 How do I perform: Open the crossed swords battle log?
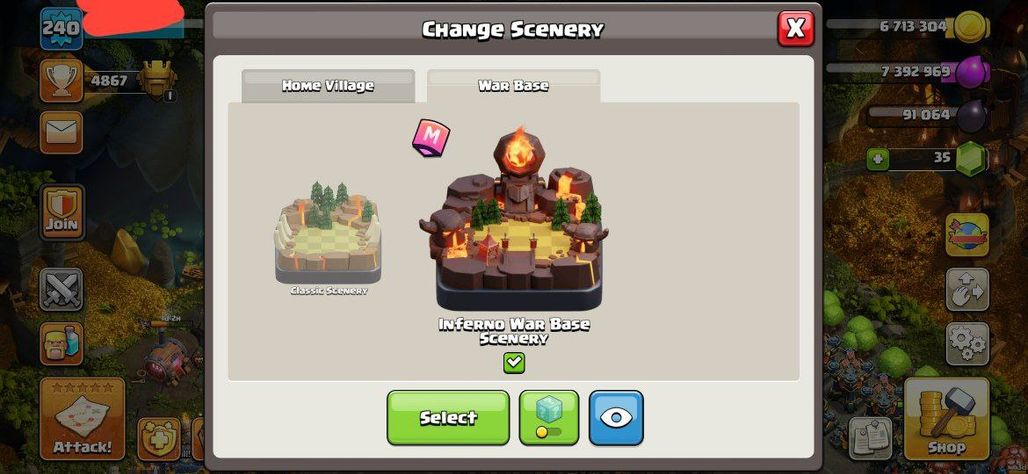click(x=61, y=289)
